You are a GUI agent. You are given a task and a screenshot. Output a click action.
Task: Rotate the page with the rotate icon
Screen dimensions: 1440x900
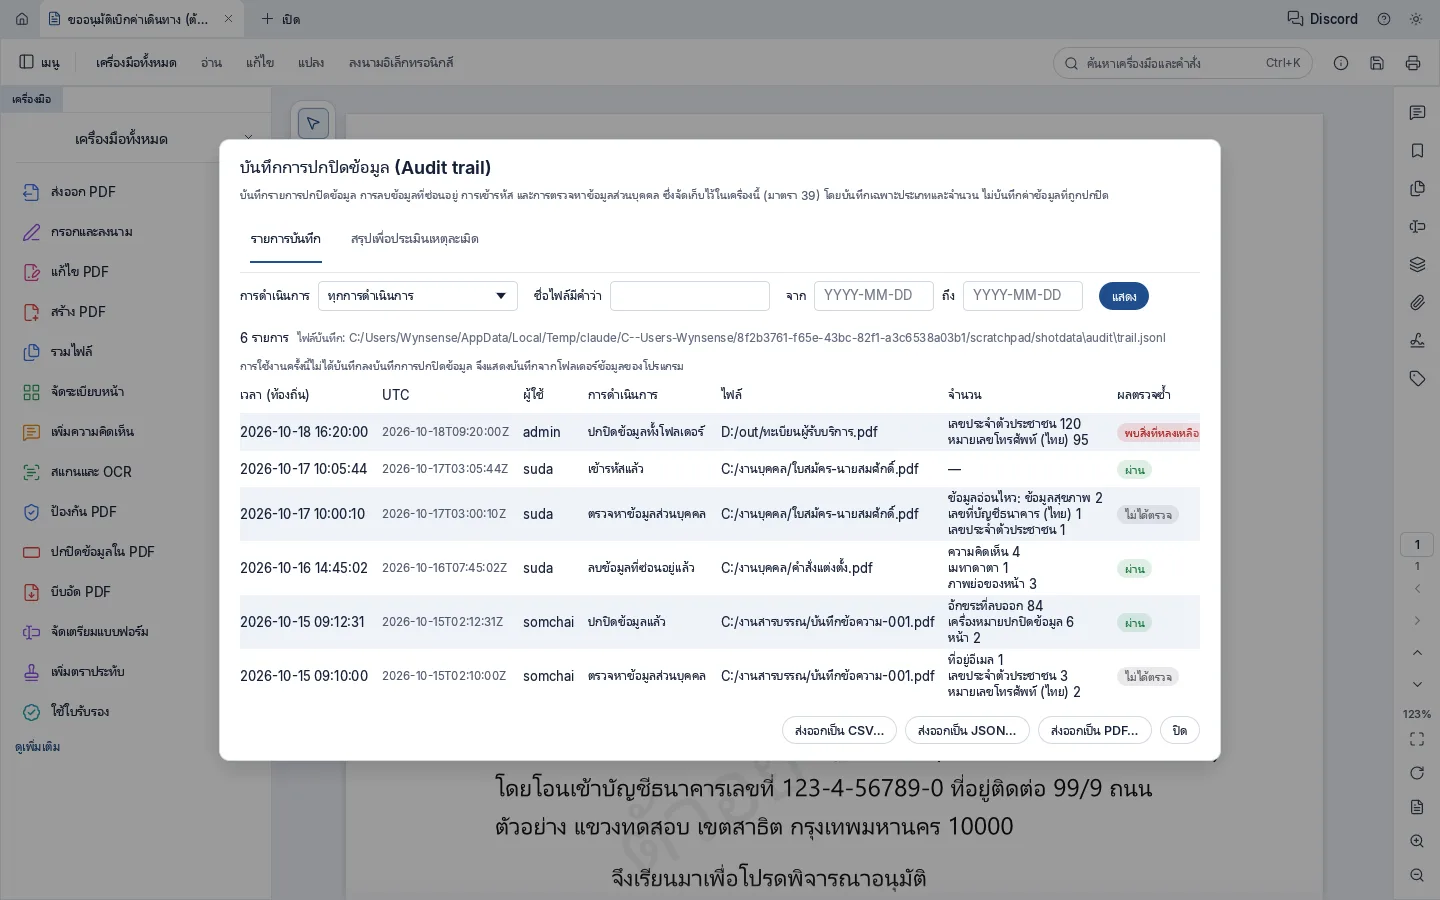[x=1417, y=773]
